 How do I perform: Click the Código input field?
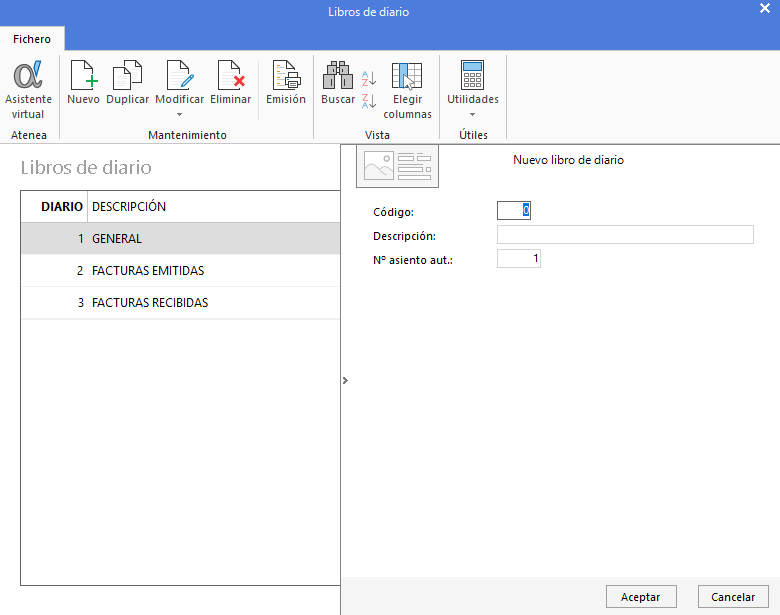point(514,210)
